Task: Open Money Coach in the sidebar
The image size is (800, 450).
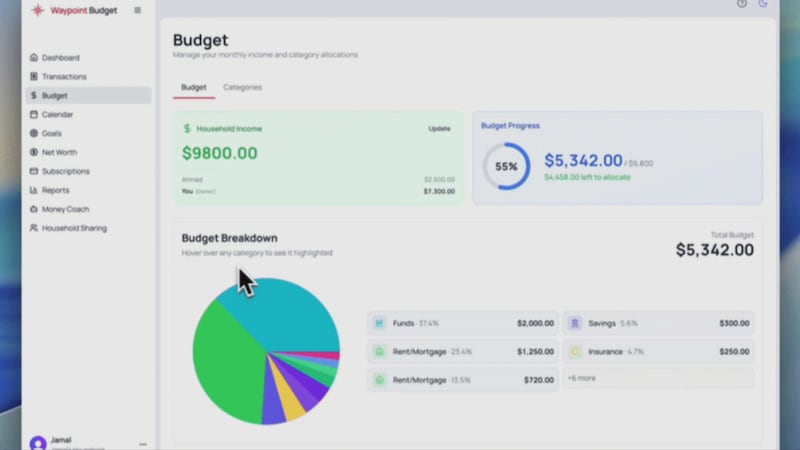Action: 65,209
